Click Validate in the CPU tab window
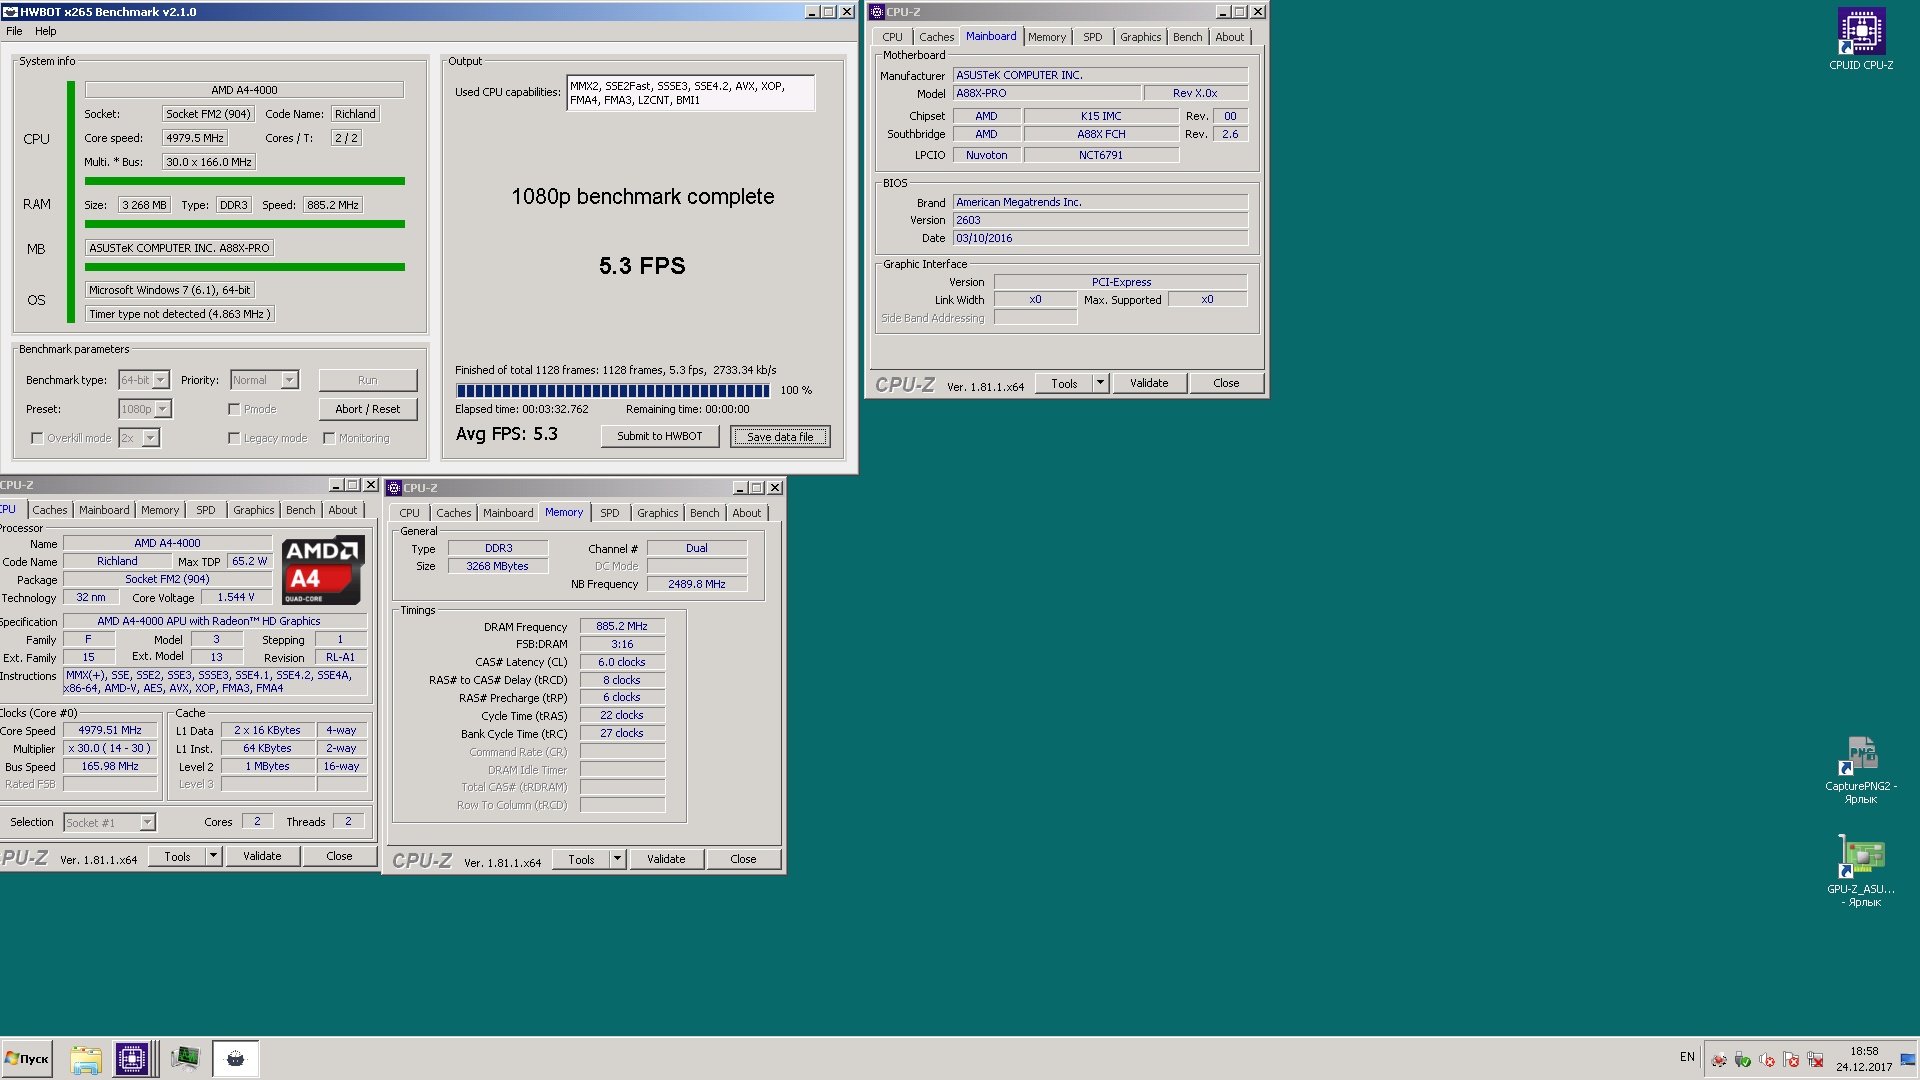This screenshot has width=1920, height=1080. coord(262,856)
